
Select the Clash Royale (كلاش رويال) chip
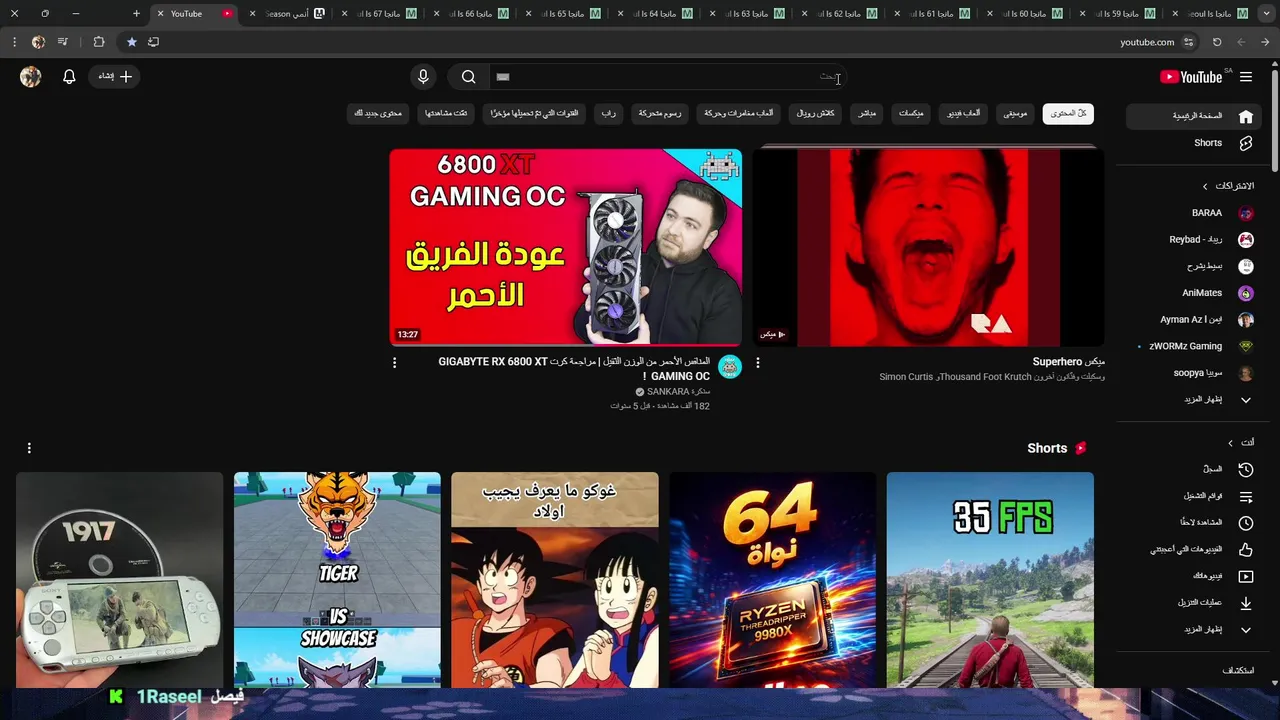[815, 114]
